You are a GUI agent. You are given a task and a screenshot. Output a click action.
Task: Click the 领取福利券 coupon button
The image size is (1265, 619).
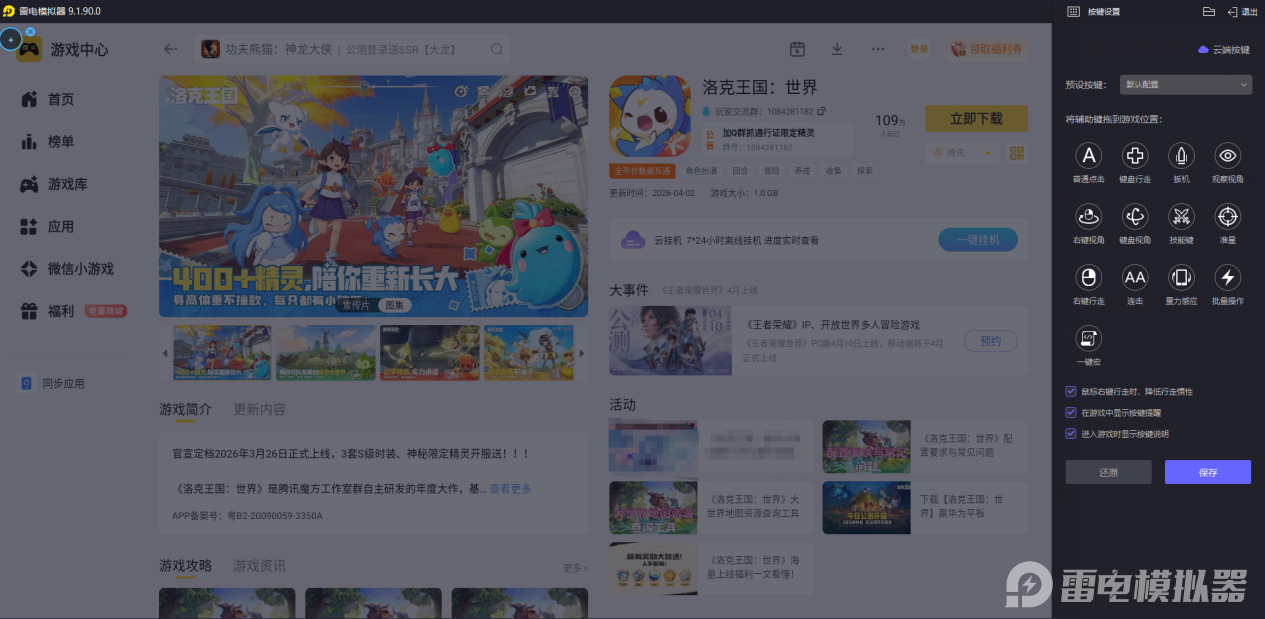point(986,49)
